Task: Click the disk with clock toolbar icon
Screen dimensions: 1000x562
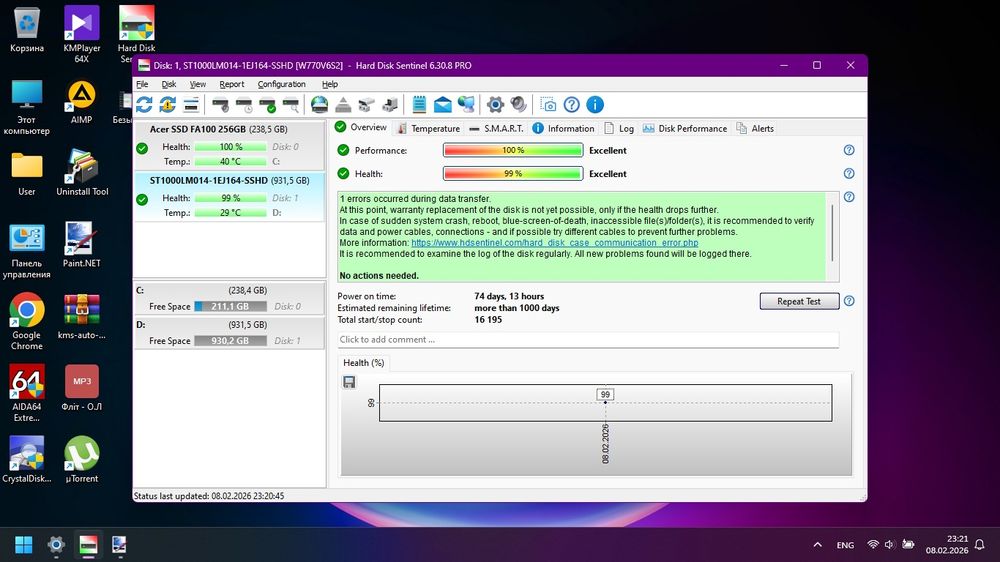Action: click(x=244, y=105)
